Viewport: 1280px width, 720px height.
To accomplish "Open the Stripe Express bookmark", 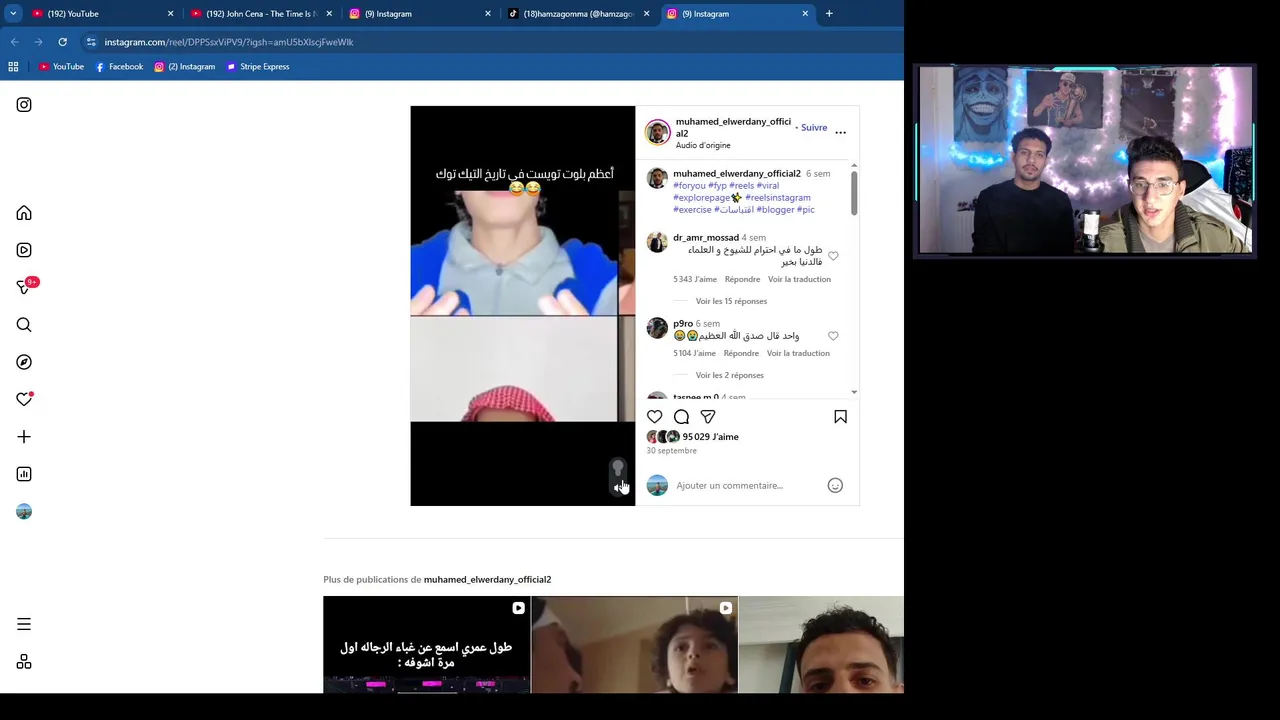I will [258, 67].
